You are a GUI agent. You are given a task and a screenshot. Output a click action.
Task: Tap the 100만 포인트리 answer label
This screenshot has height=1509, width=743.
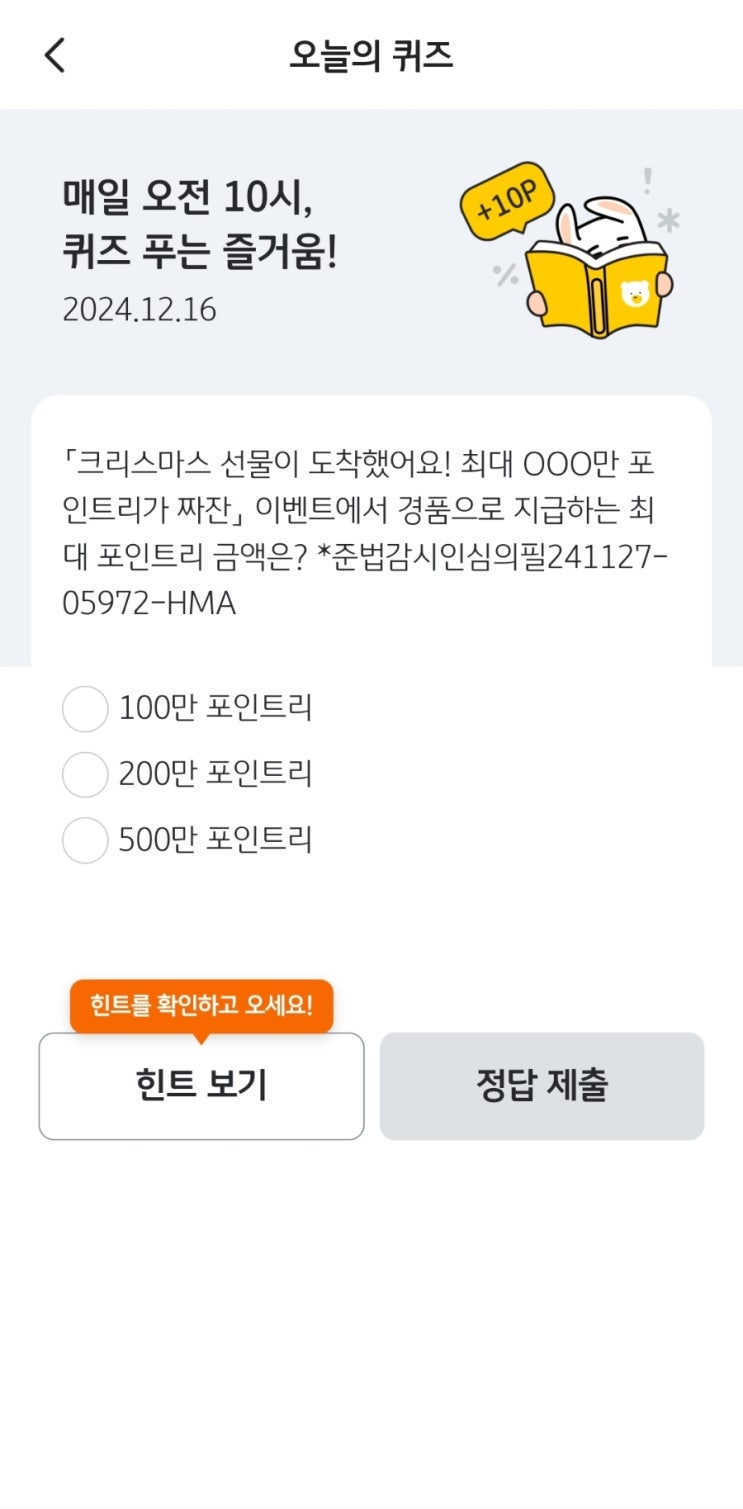pos(215,708)
